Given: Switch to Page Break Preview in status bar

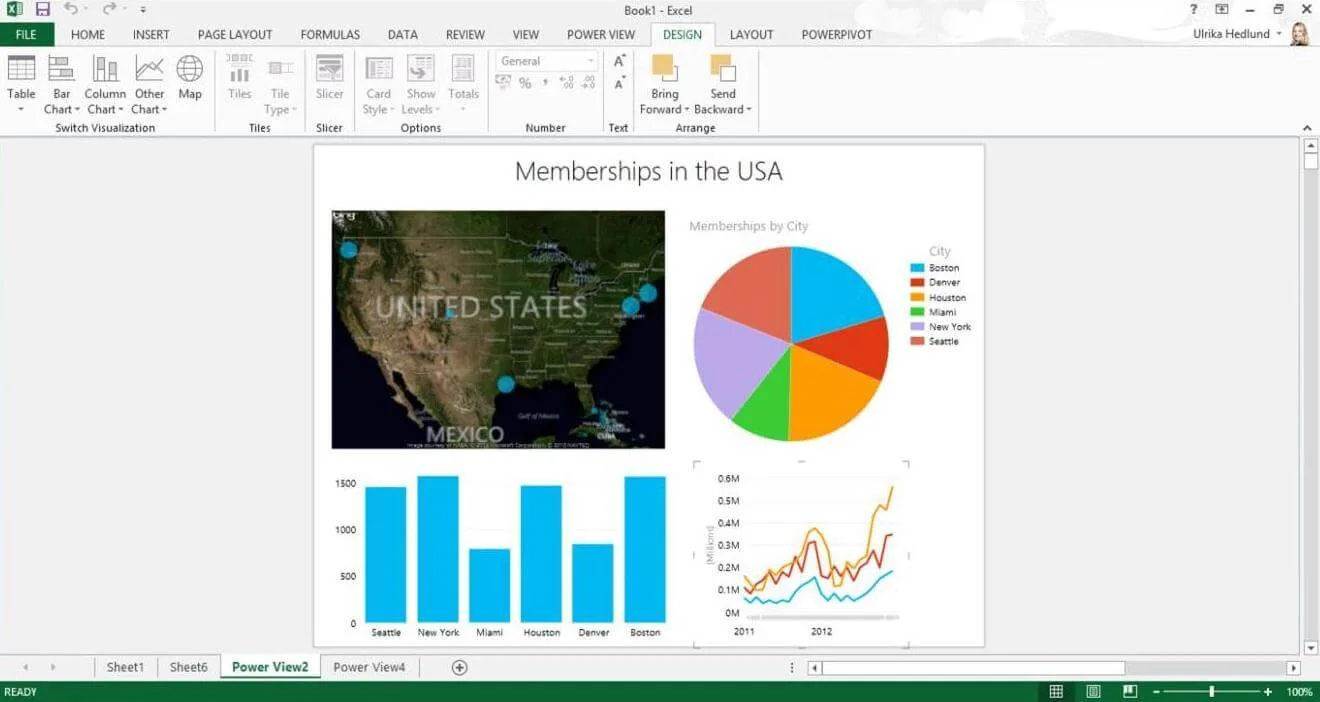Looking at the screenshot, I should coord(1130,691).
